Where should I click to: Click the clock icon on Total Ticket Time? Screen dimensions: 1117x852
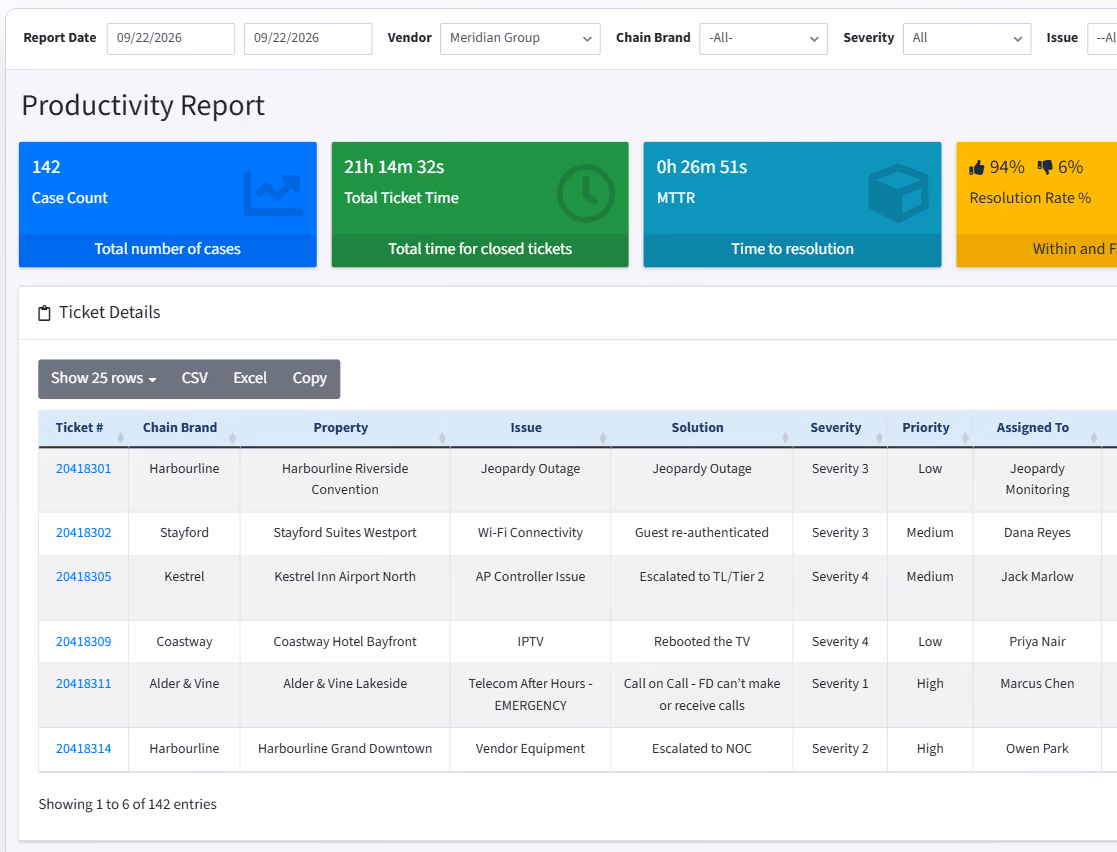click(x=586, y=193)
